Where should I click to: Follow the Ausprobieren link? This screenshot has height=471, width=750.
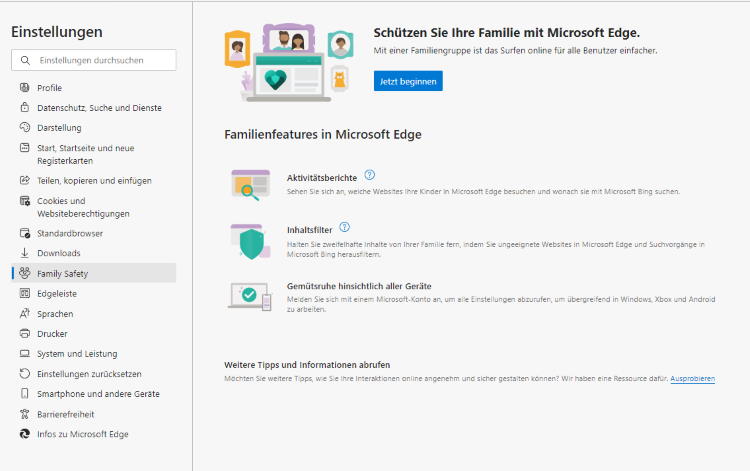tap(692, 379)
